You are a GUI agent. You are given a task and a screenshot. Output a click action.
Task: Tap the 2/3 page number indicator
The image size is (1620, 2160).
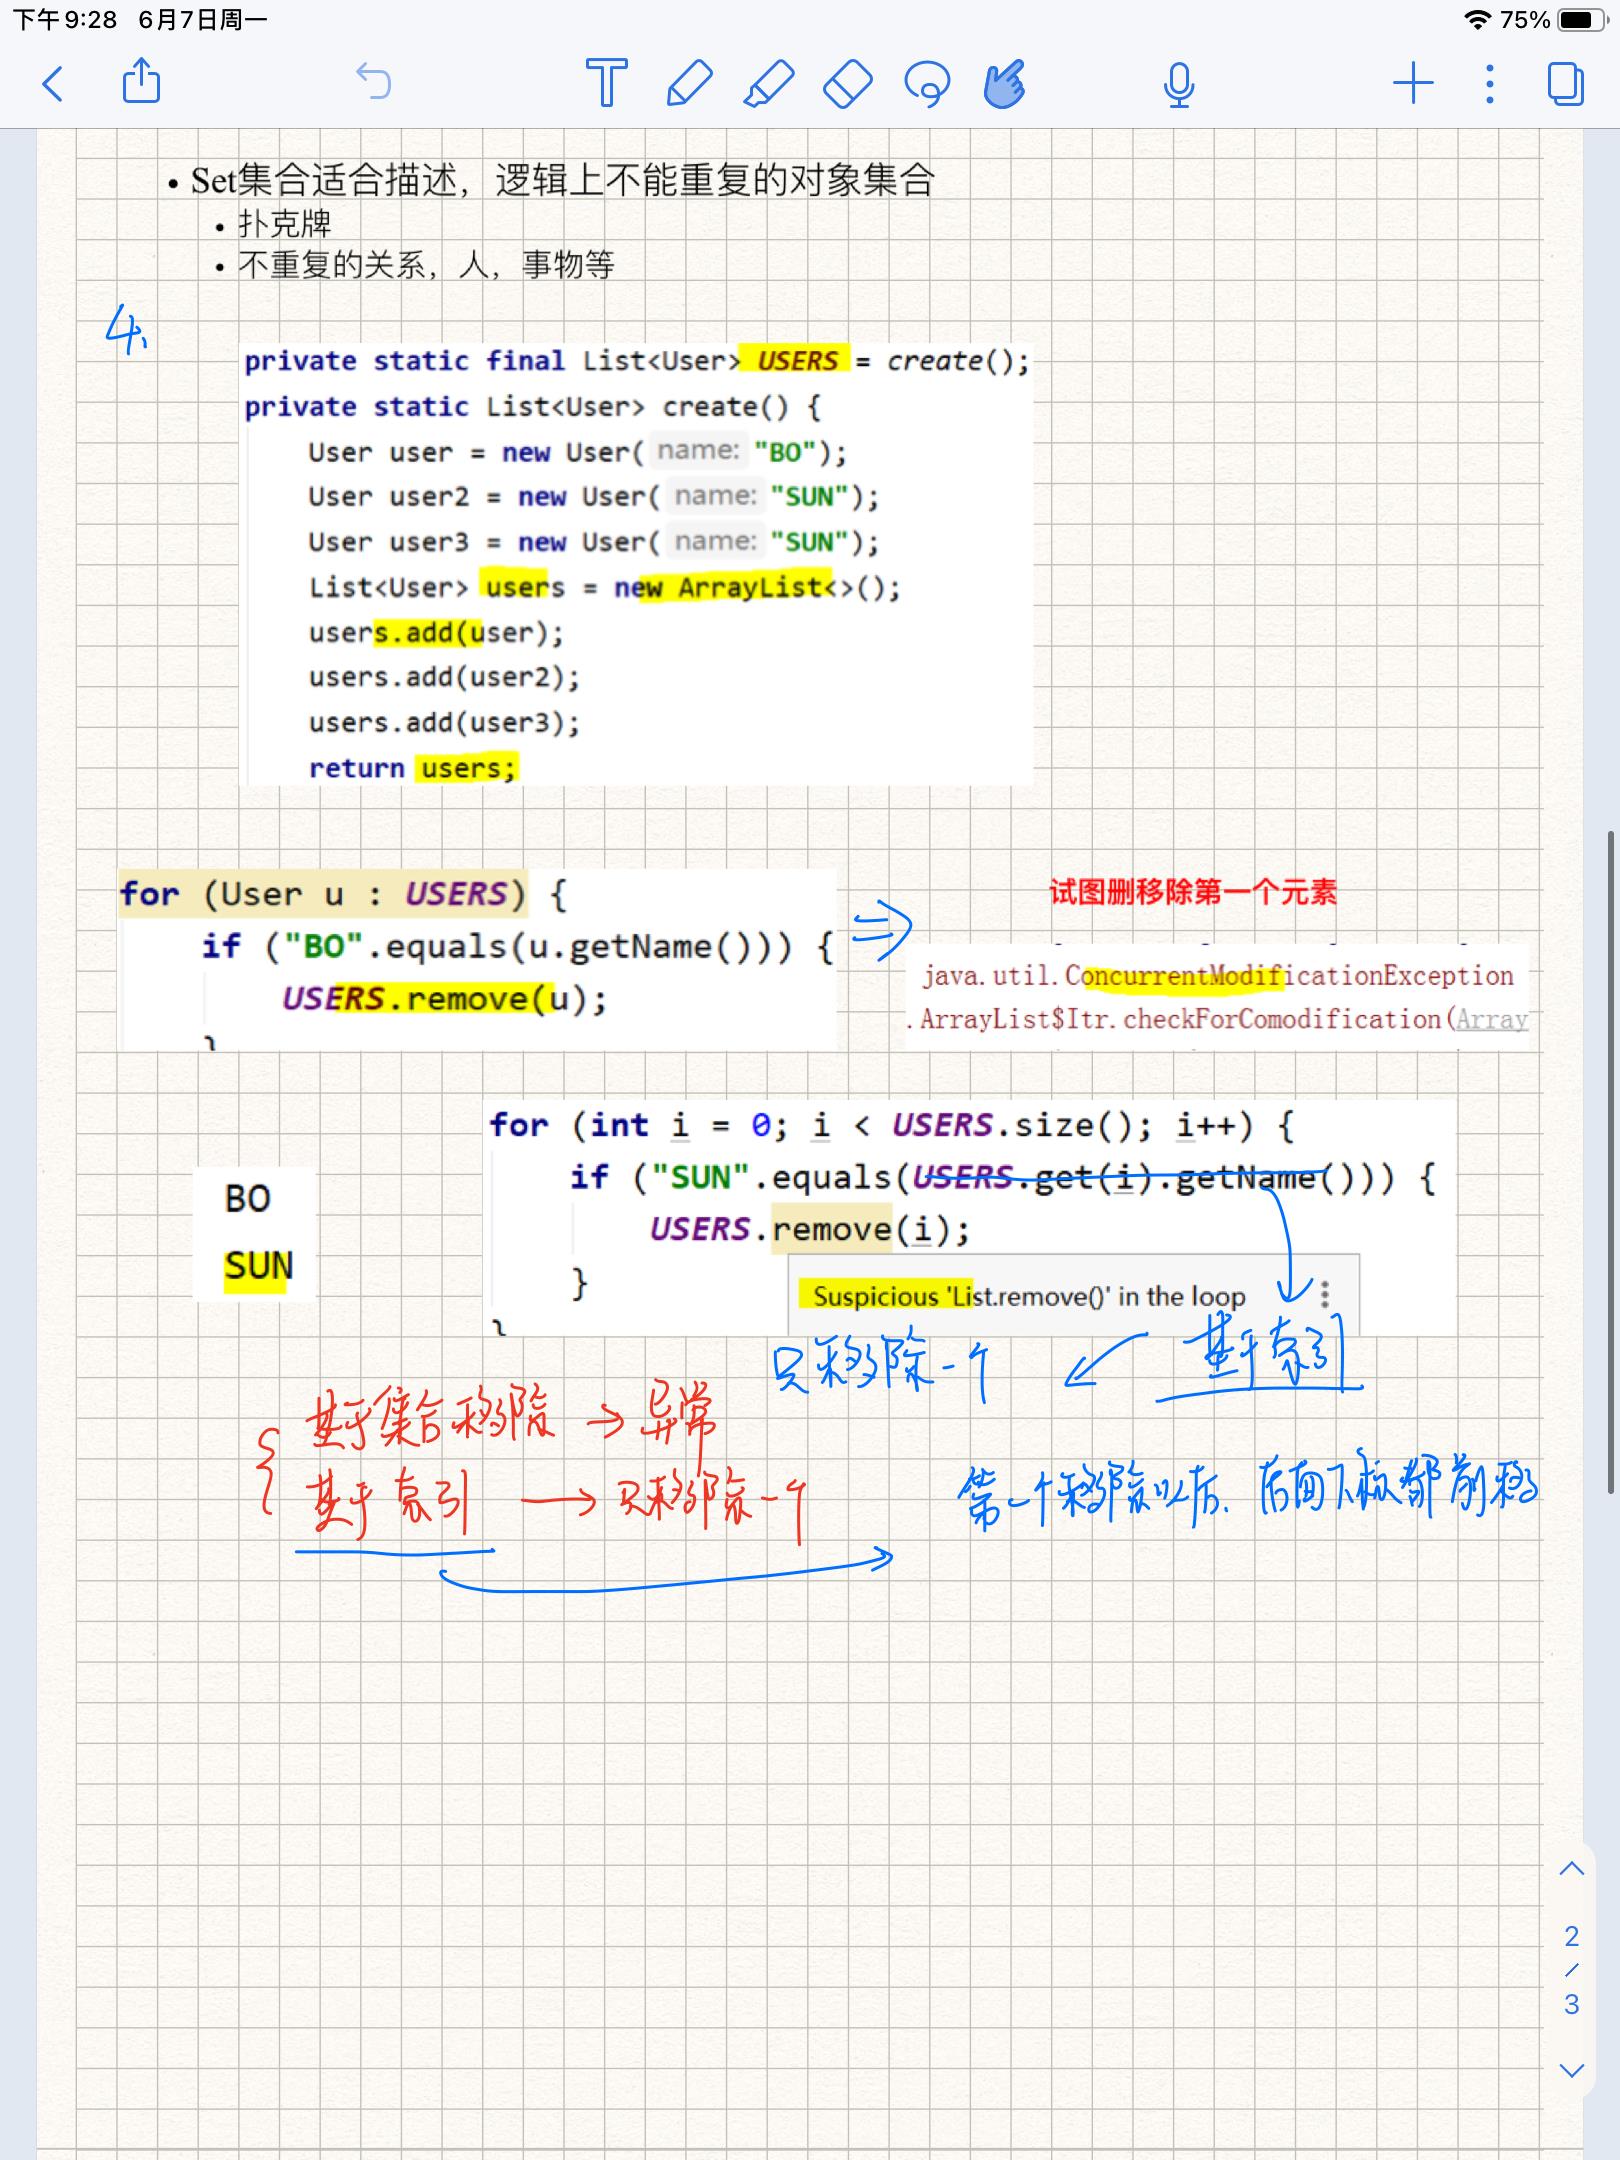(1572, 1970)
